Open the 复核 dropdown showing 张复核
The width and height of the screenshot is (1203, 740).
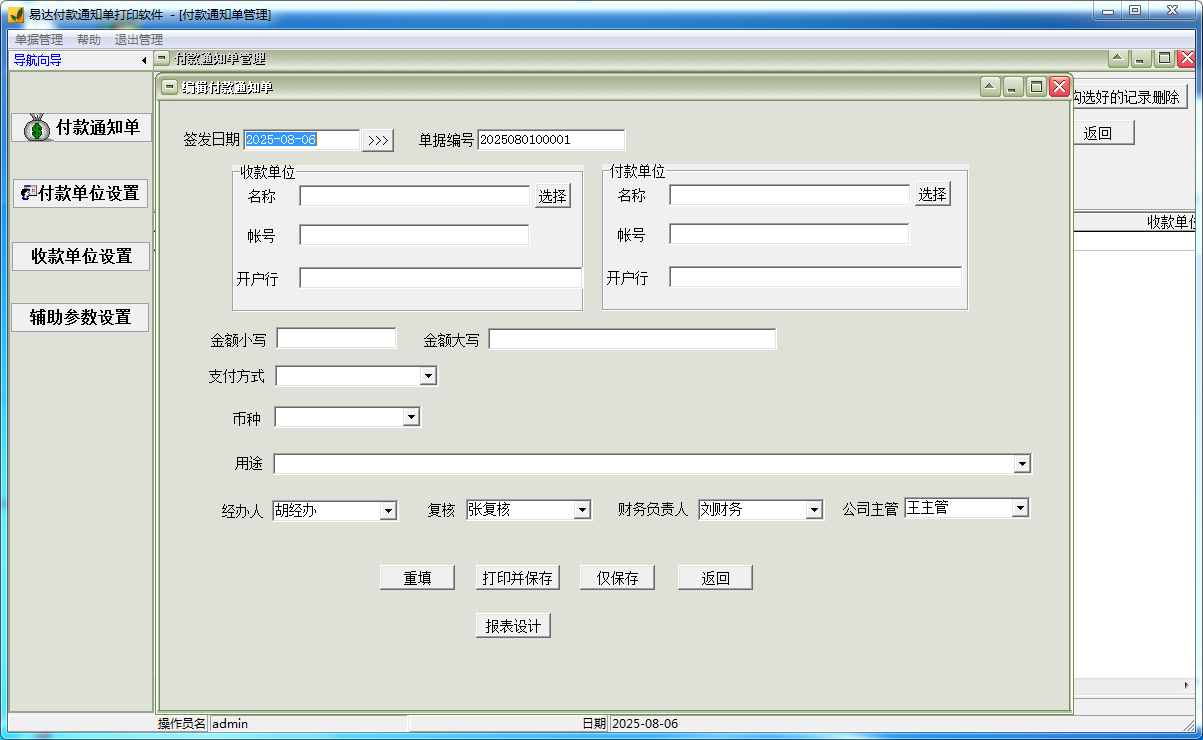(583, 509)
